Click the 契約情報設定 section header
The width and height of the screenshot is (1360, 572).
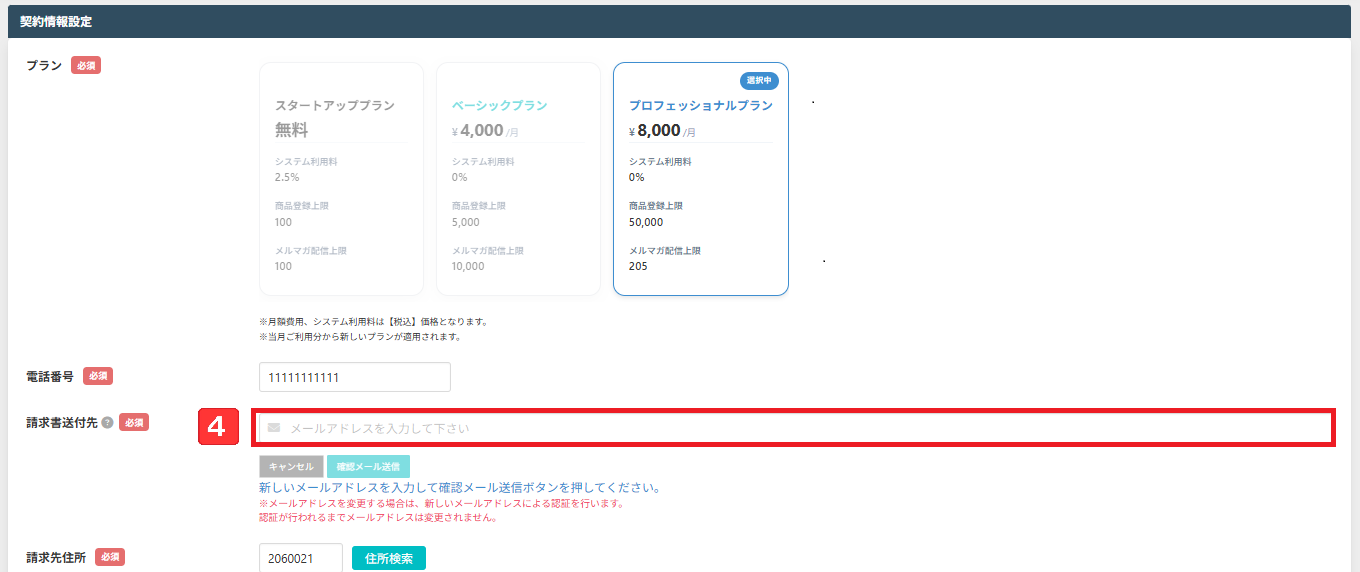tap(56, 21)
